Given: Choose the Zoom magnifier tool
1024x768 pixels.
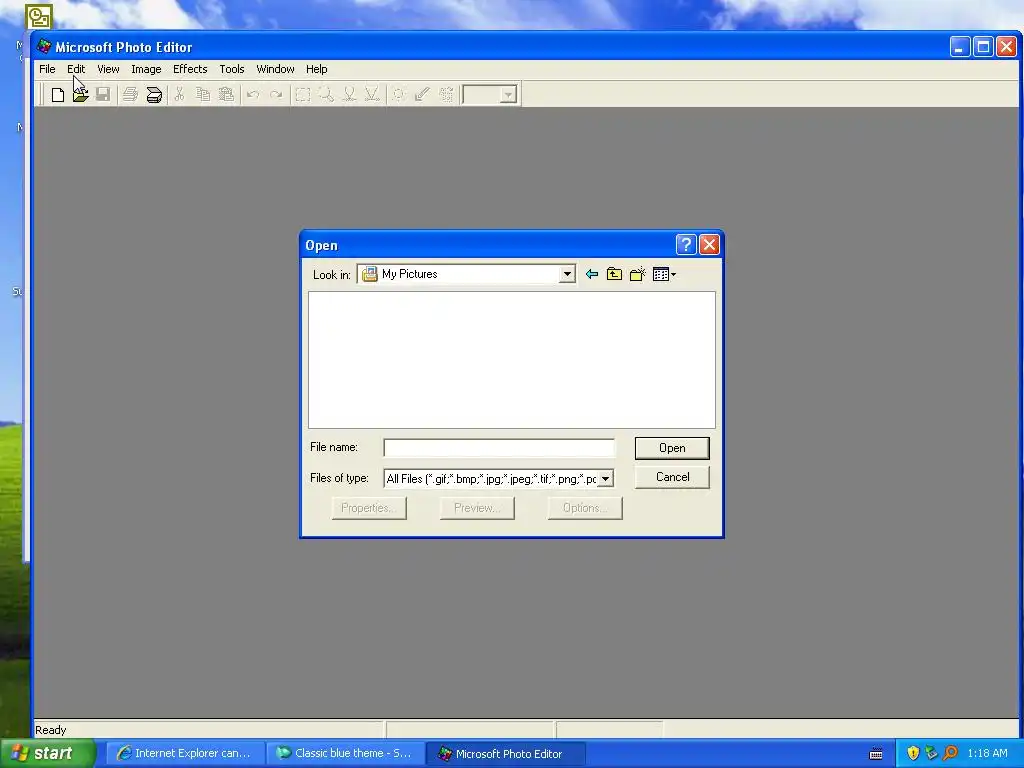Looking at the screenshot, I should [x=326, y=95].
